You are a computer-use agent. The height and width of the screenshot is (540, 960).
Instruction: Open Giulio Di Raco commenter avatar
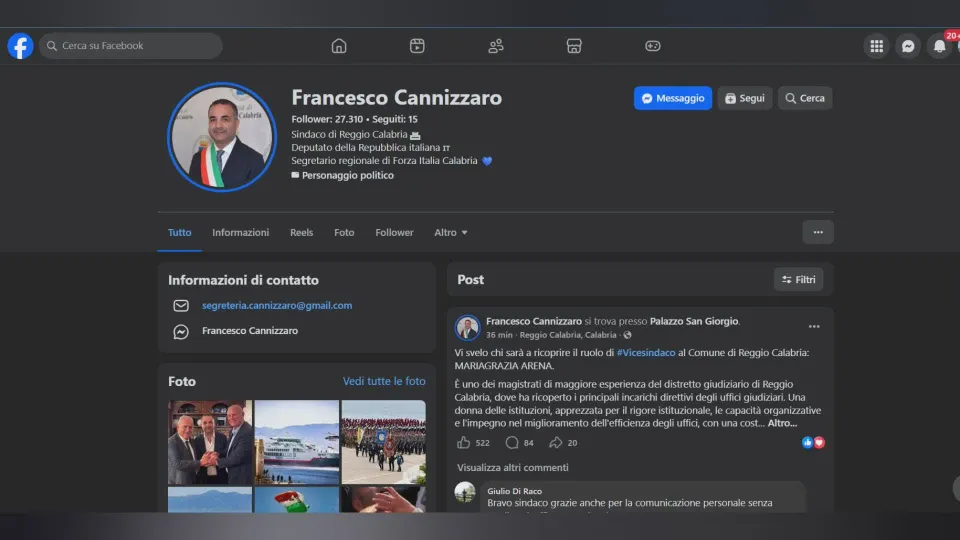tap(465, 492)
